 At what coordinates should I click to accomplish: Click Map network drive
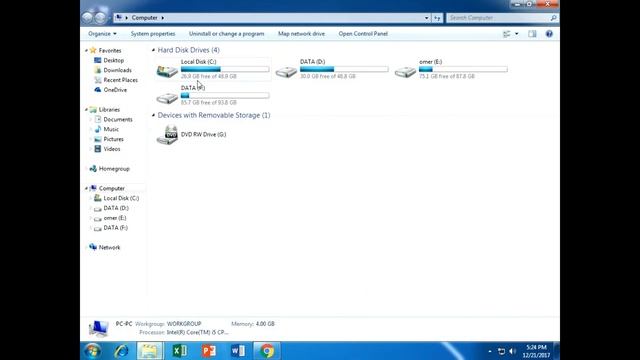301,34
